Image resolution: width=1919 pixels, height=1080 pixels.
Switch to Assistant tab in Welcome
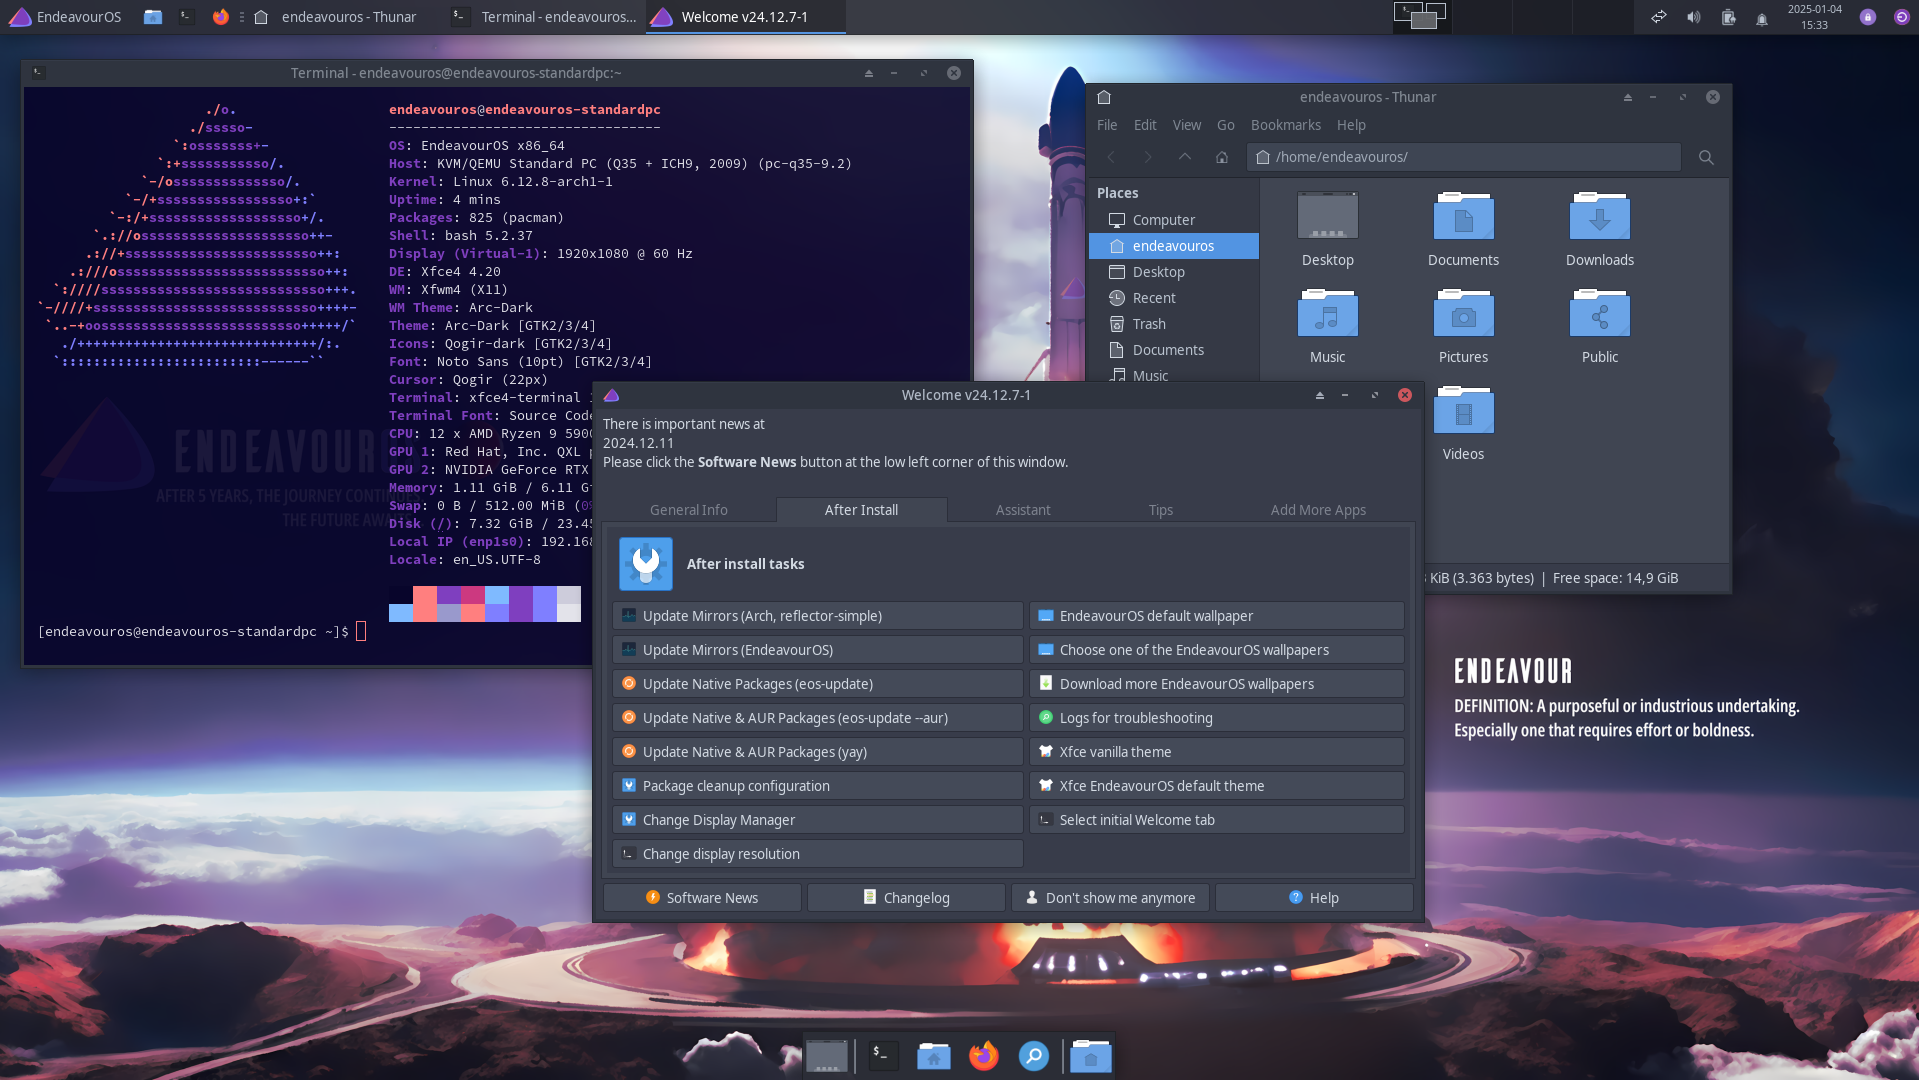(1023, 510)
